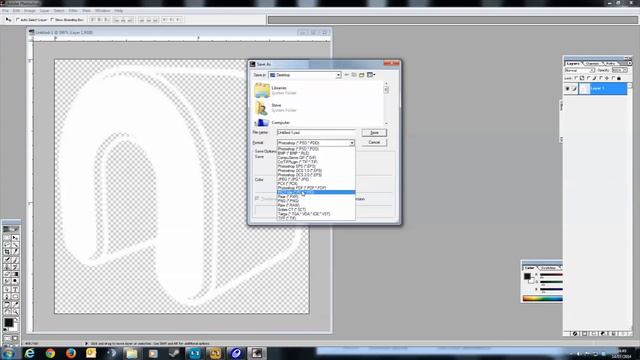Open the Save in folder dropdown
Image resolution: width=640 pixels, height=360 pixels.
pos(338,75)
